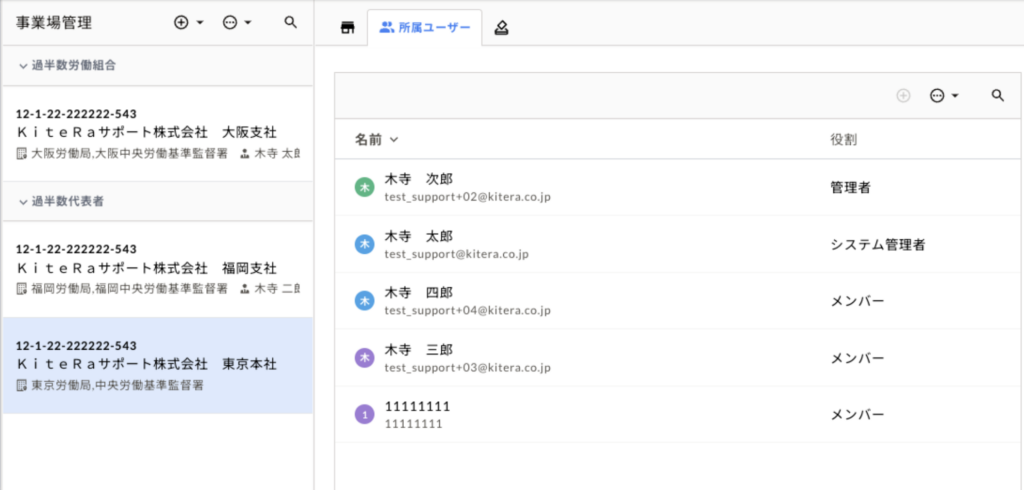1024x490 pixels.
Task: Collapse the 過半数労働組合 section
Action: [x=24, y=65]
